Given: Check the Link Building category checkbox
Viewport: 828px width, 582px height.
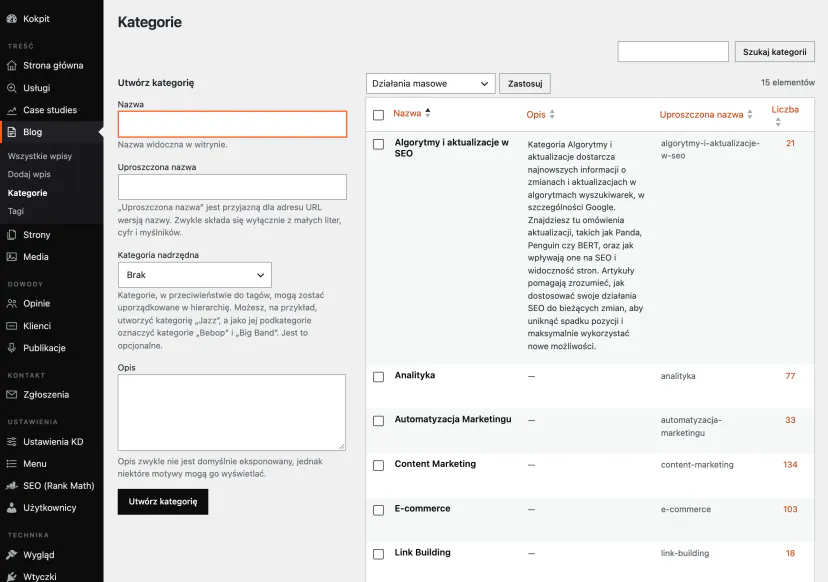Looking at the screenshot, I should point(378,554).
